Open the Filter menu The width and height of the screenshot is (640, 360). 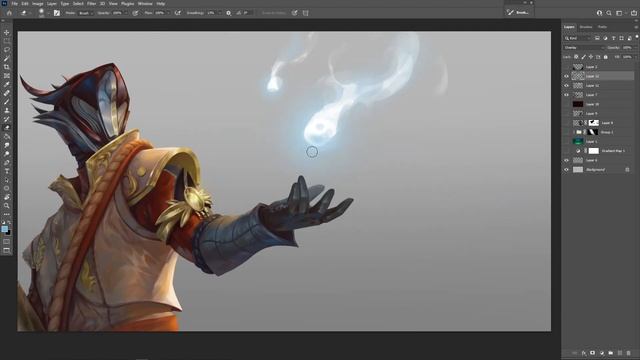pyautogui.click(x=91, y=4)
